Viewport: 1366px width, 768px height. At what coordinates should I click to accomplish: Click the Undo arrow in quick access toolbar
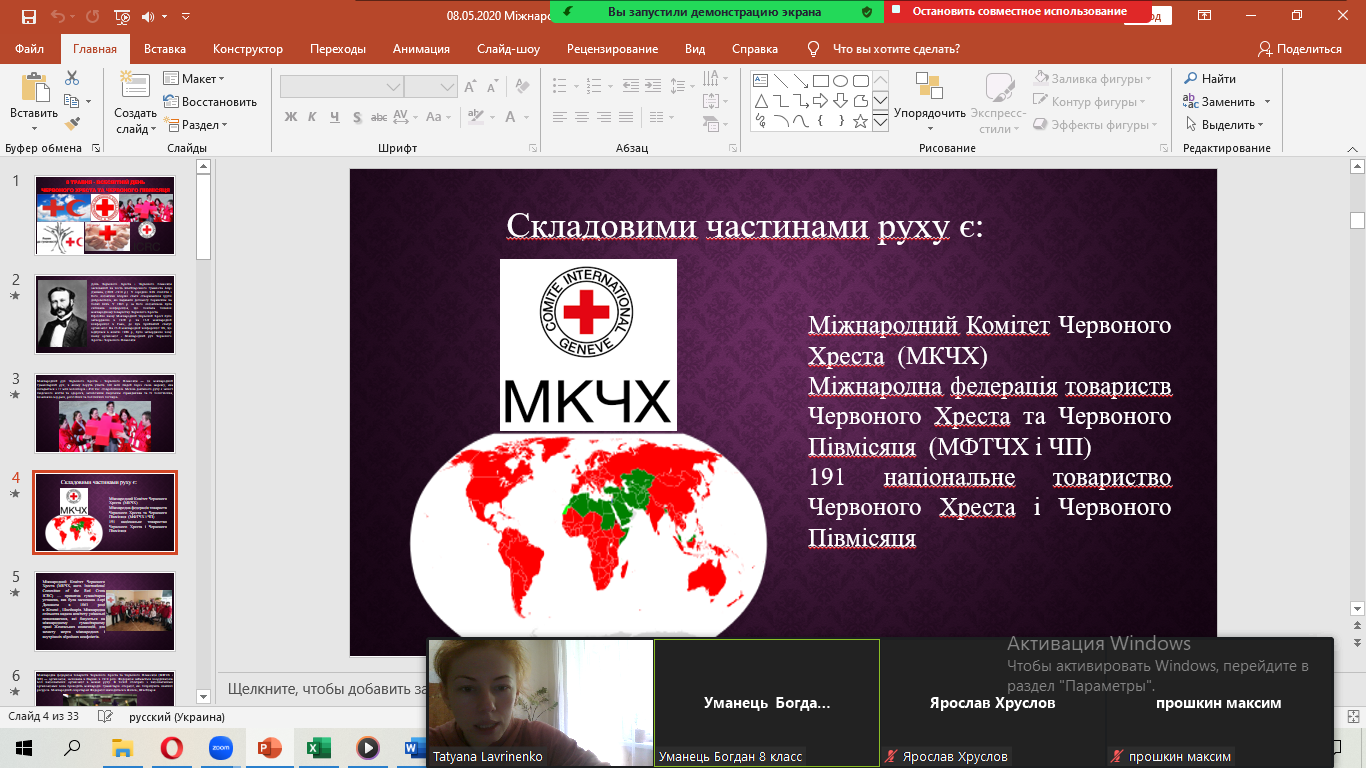point(59,16)
